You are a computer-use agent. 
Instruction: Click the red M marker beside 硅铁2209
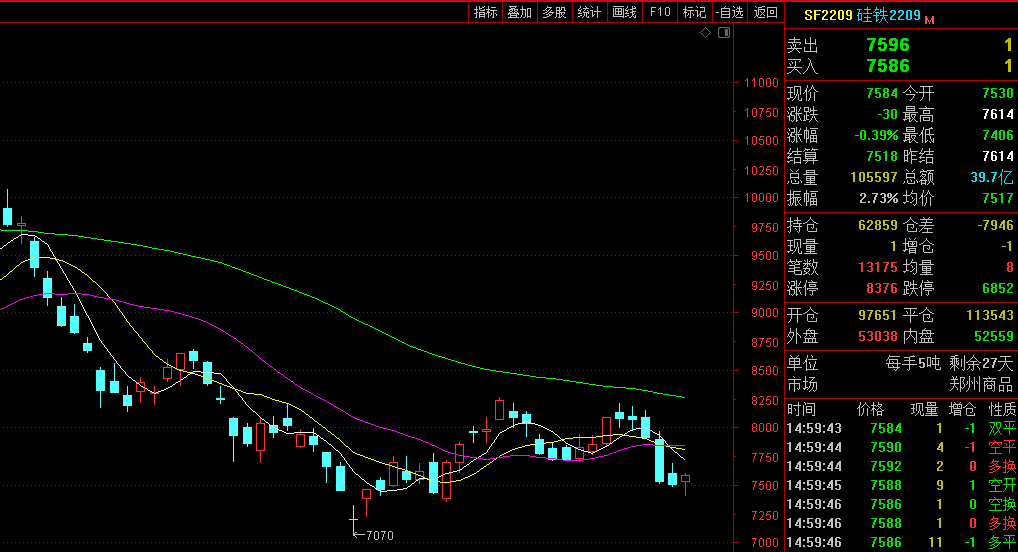click(x=929, y=19)
